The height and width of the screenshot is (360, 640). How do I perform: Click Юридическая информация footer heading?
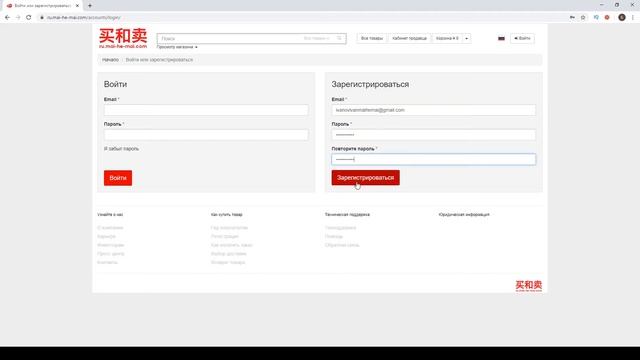click(464, 215)
